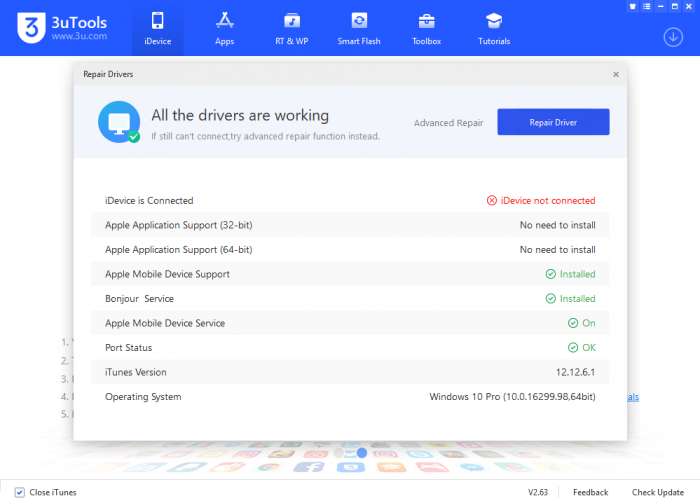Screen dimensions: 700x503
Task: Select the Operating System label
Action: tap(143, 397)
